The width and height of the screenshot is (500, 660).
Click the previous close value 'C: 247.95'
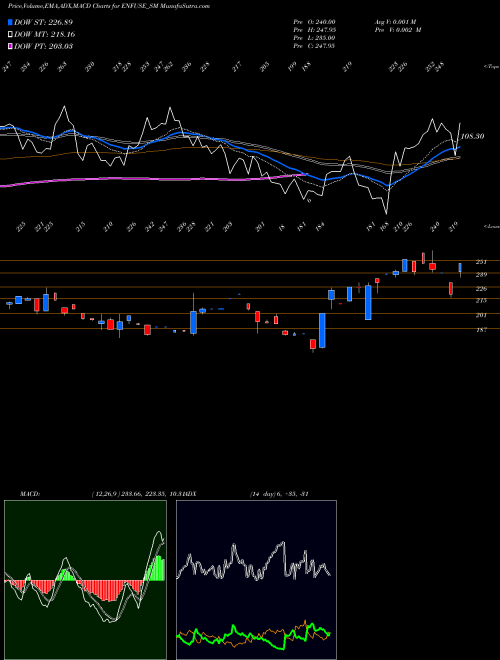(x=319, y=46)
